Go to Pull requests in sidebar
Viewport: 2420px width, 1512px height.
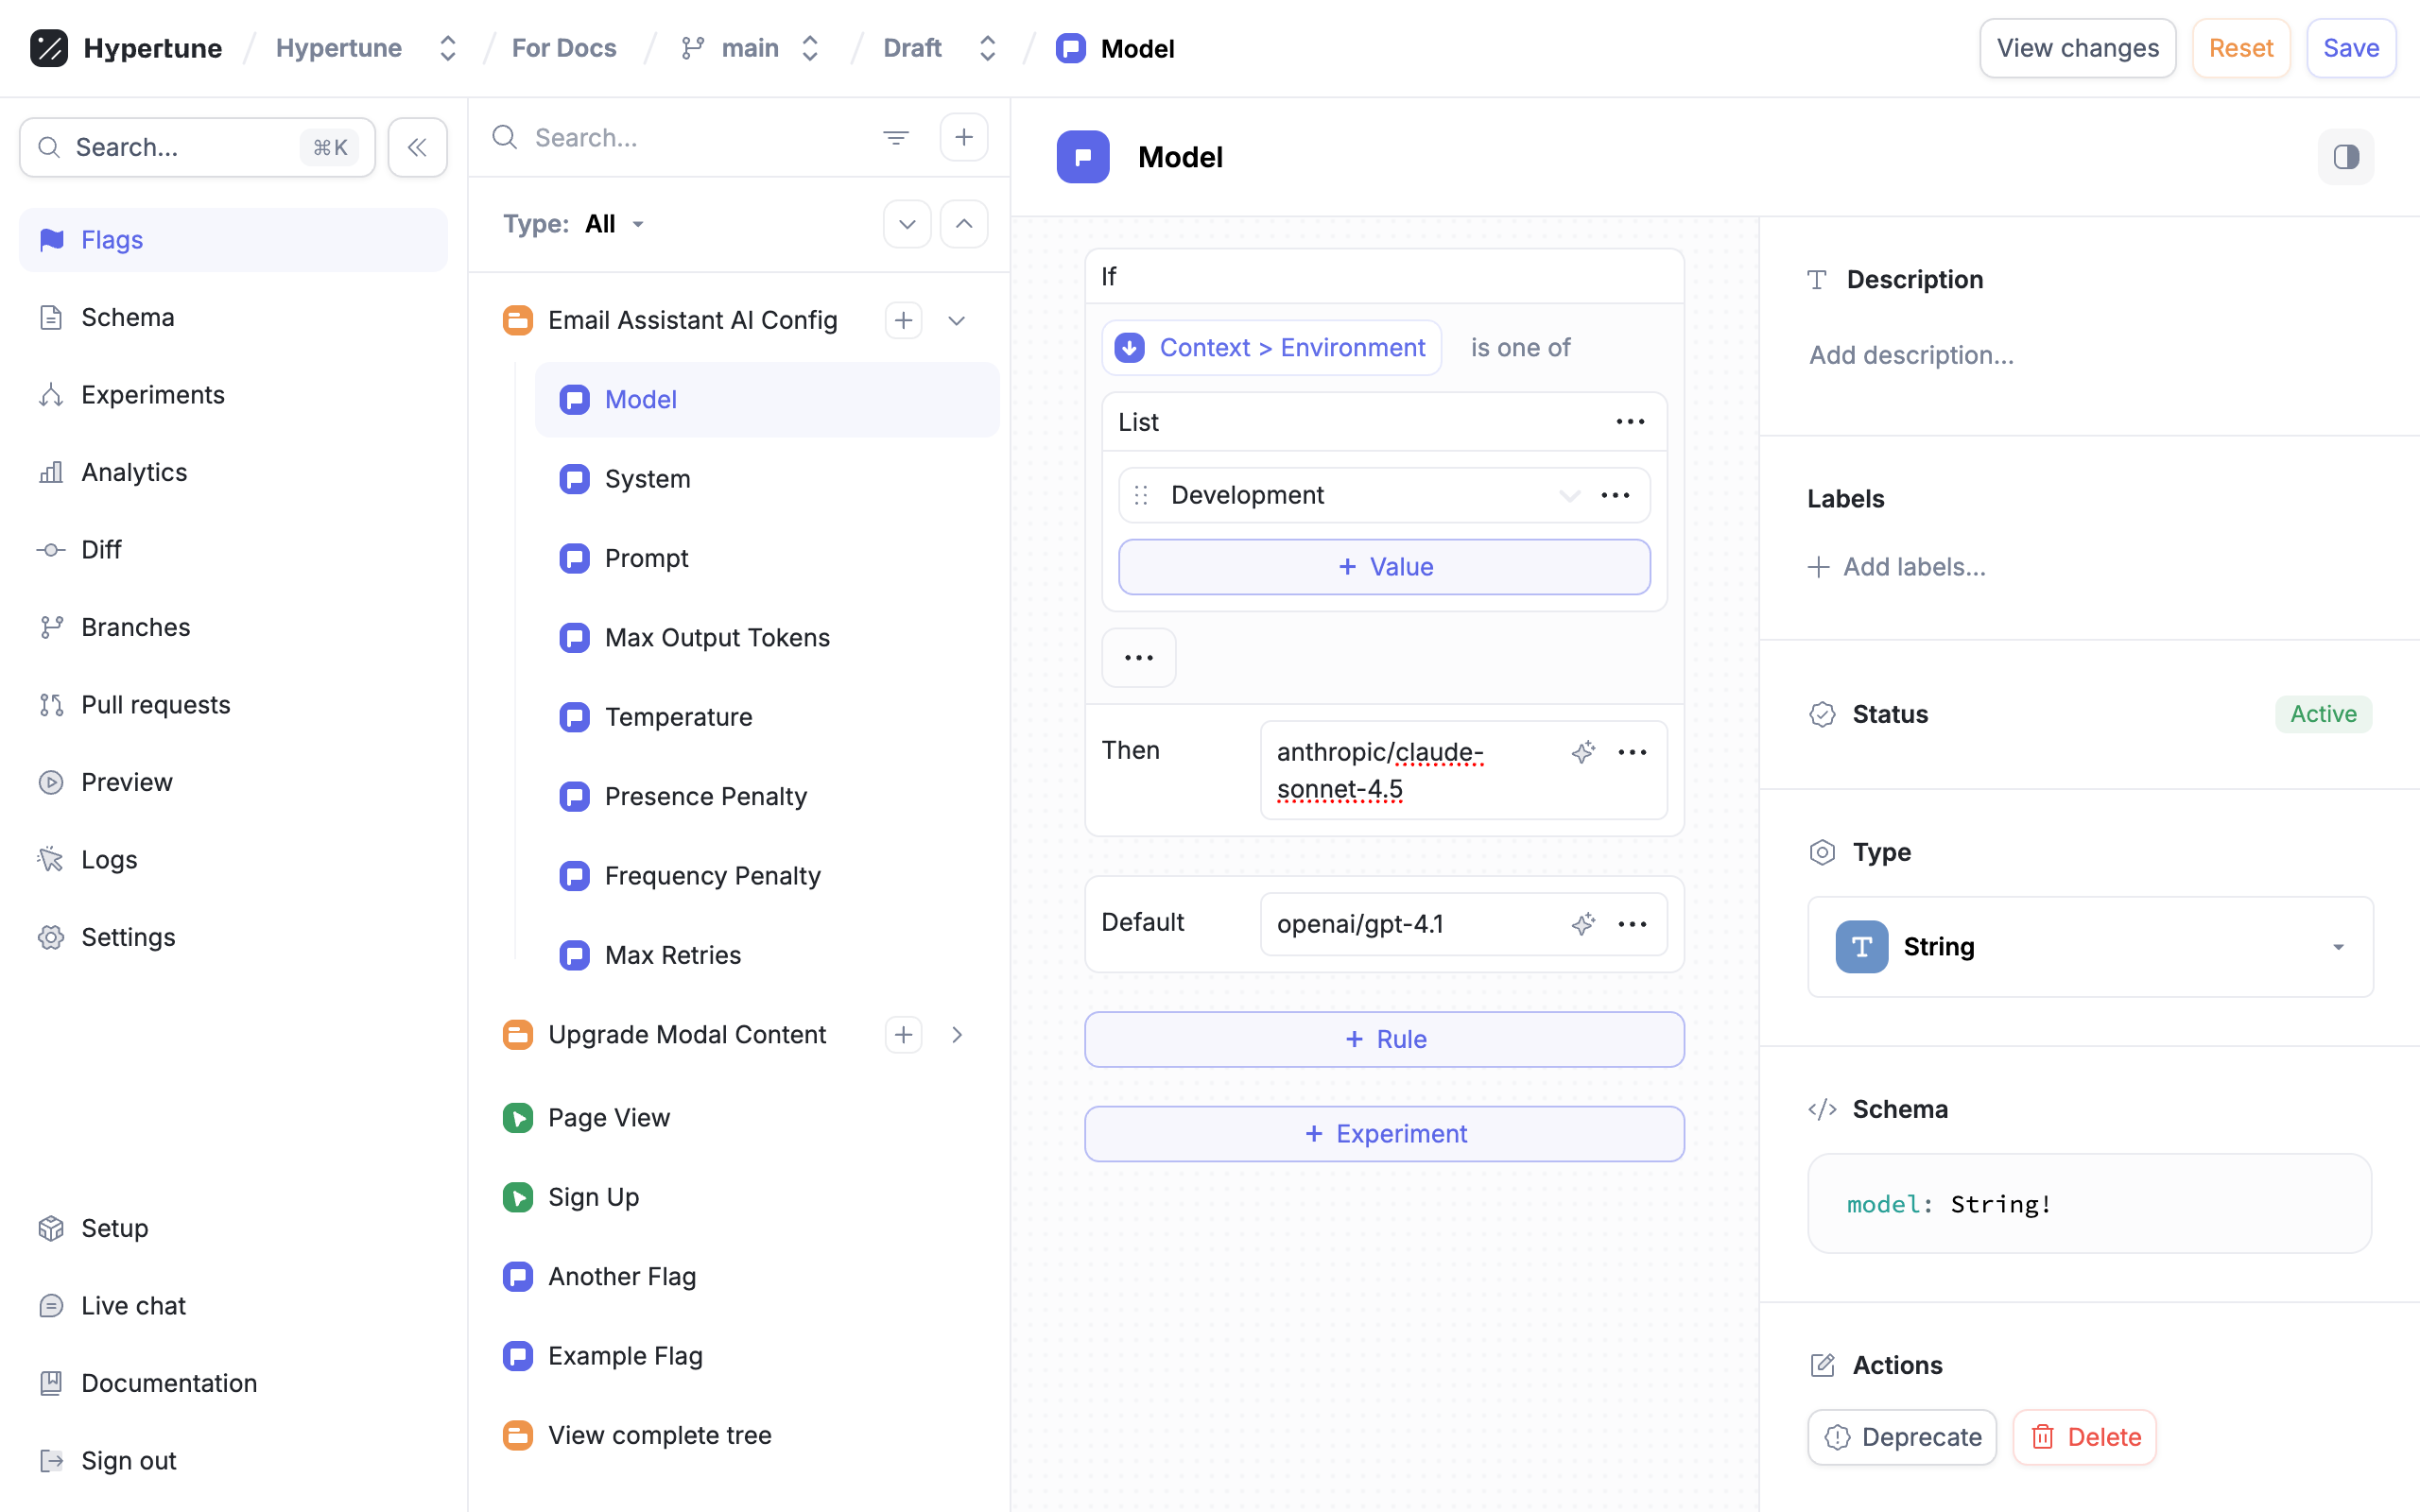pyautogui.click(x=155, y=705)
